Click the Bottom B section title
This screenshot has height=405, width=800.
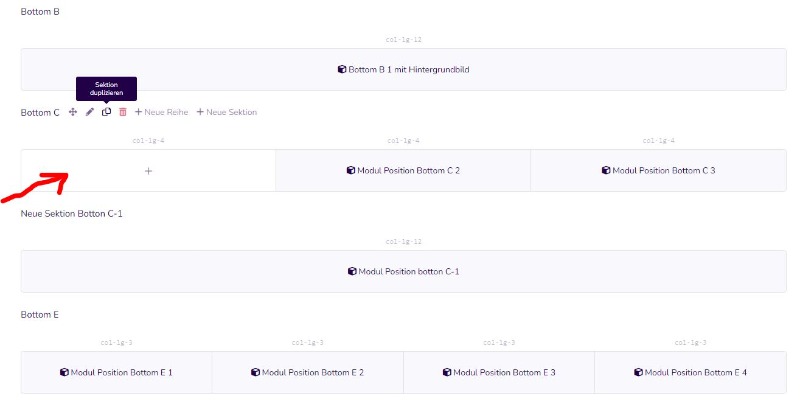pos(40,12)
